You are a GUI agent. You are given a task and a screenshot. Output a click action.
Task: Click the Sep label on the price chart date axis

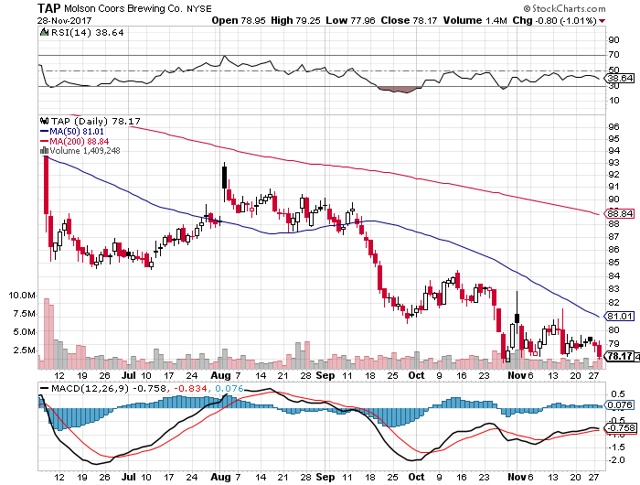click(325, 375)
